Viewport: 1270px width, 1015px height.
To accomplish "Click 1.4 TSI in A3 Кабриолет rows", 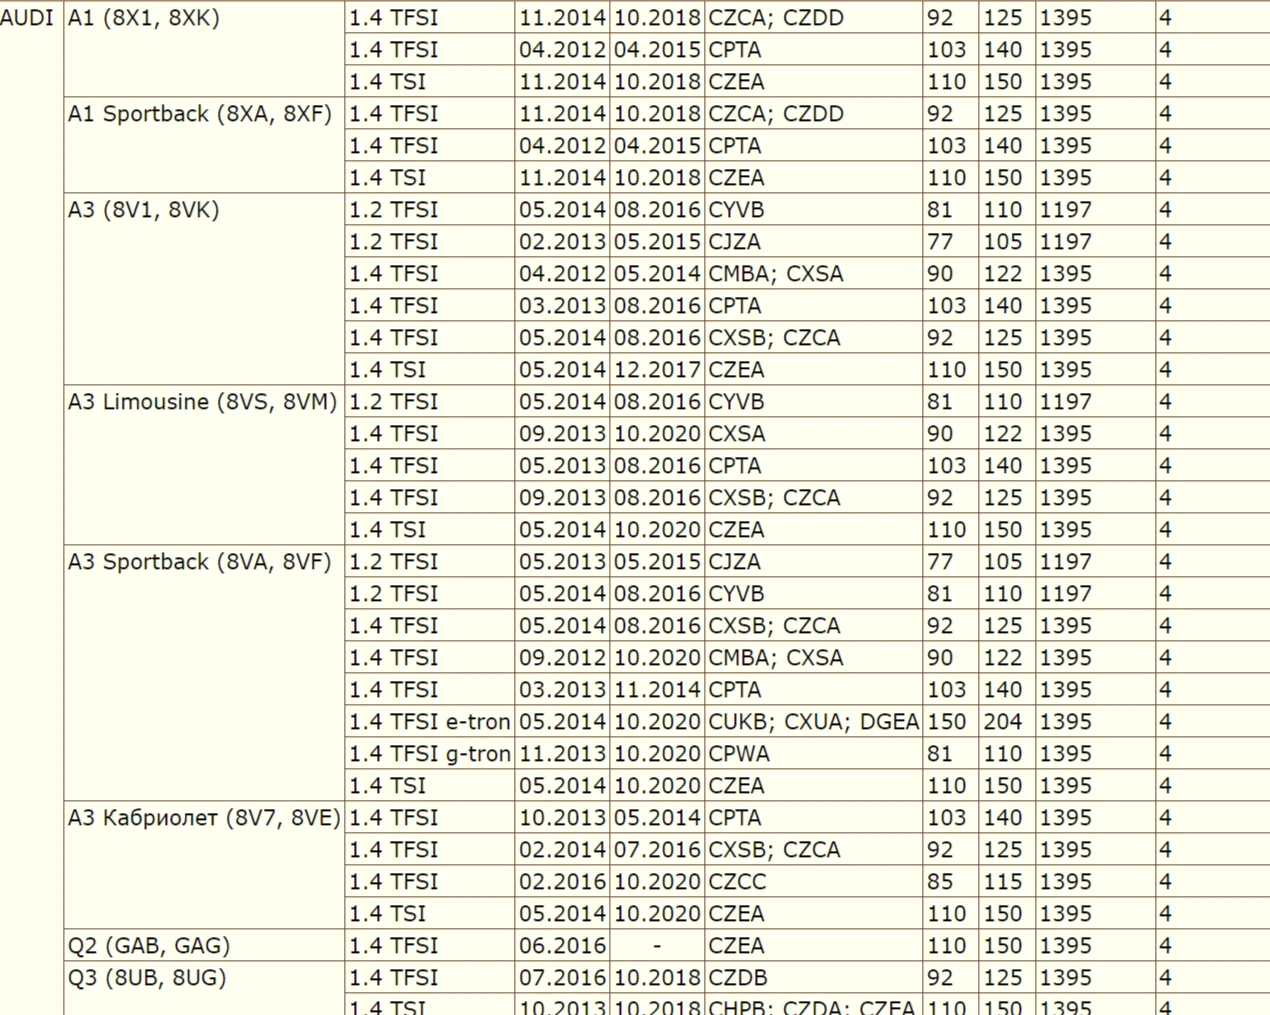I will coord(388,914).
